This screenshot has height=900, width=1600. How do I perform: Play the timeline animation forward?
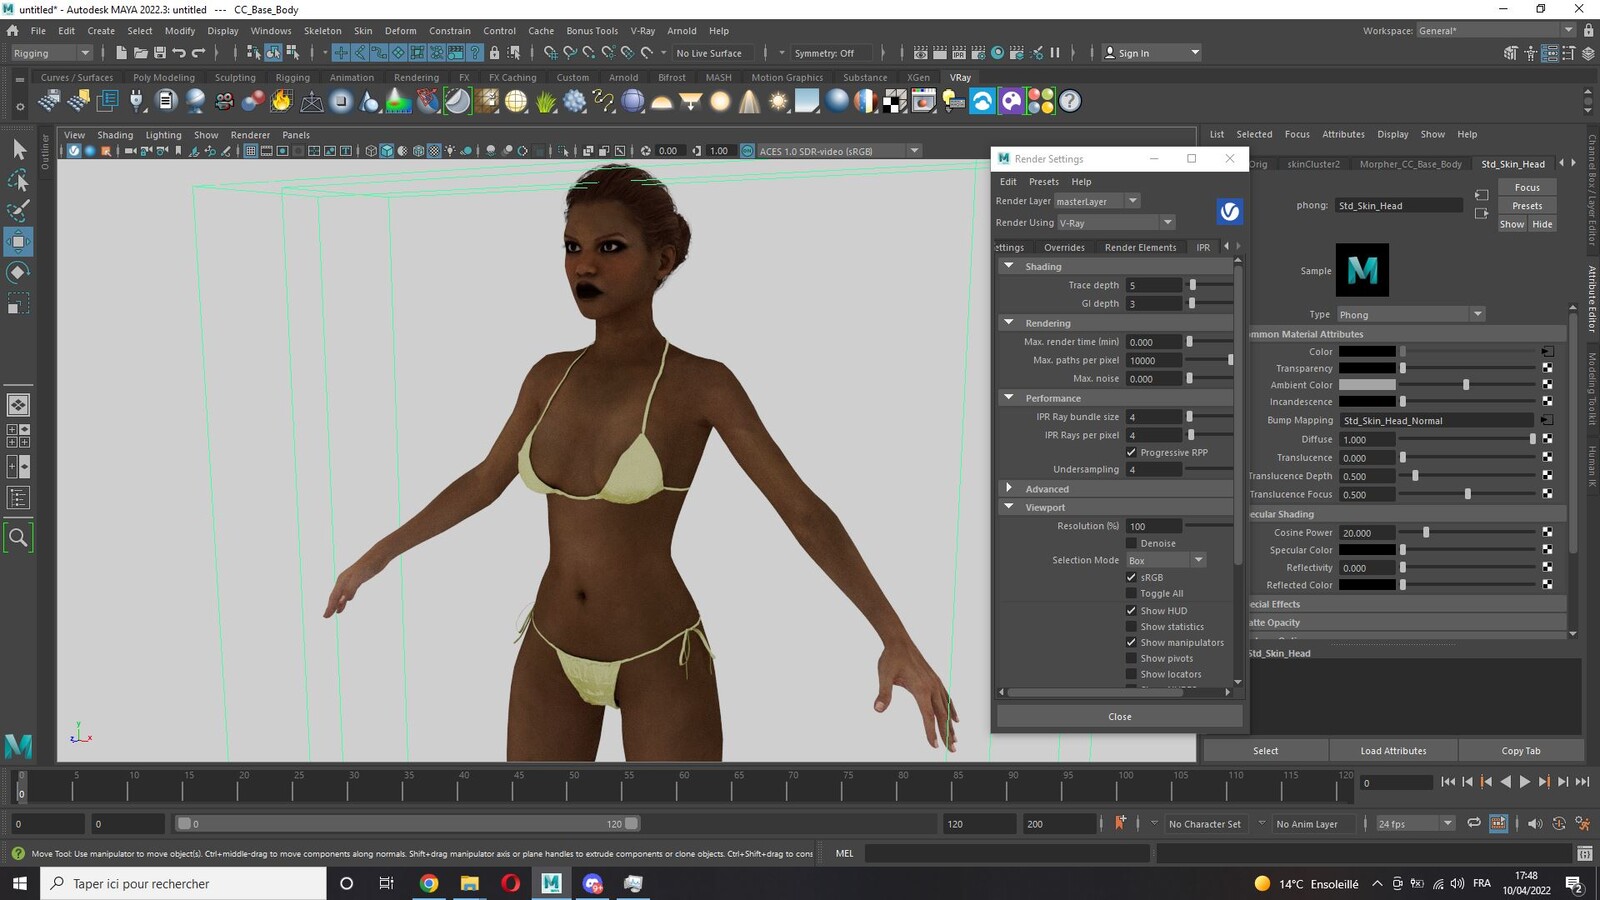click(1524, 782)
